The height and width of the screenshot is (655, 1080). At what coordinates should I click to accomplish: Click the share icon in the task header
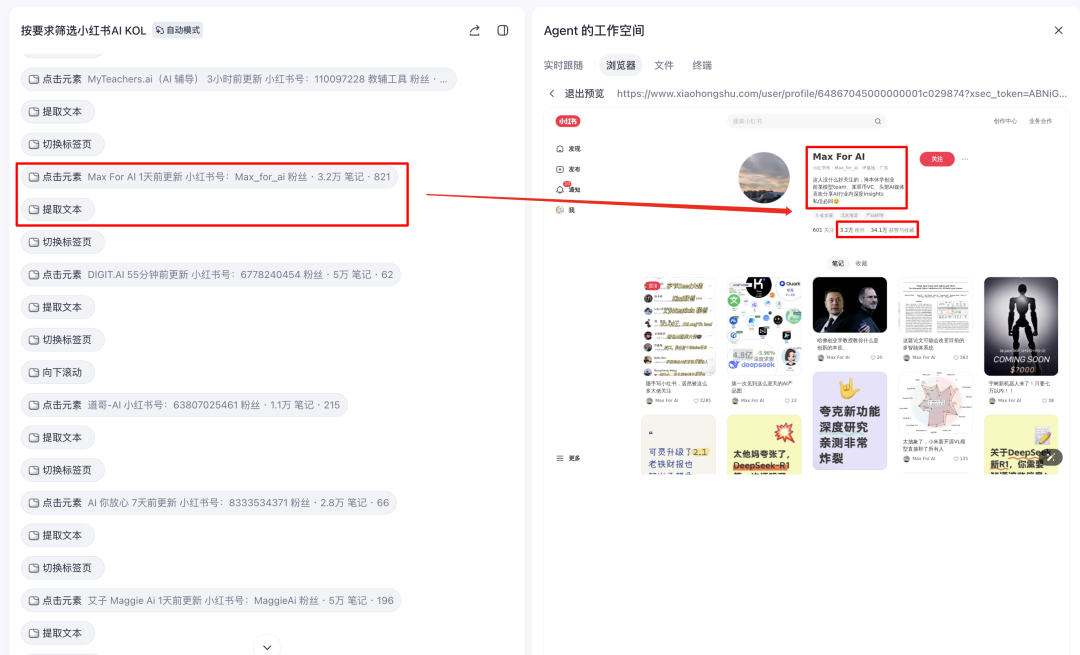[x=475, y=30]
